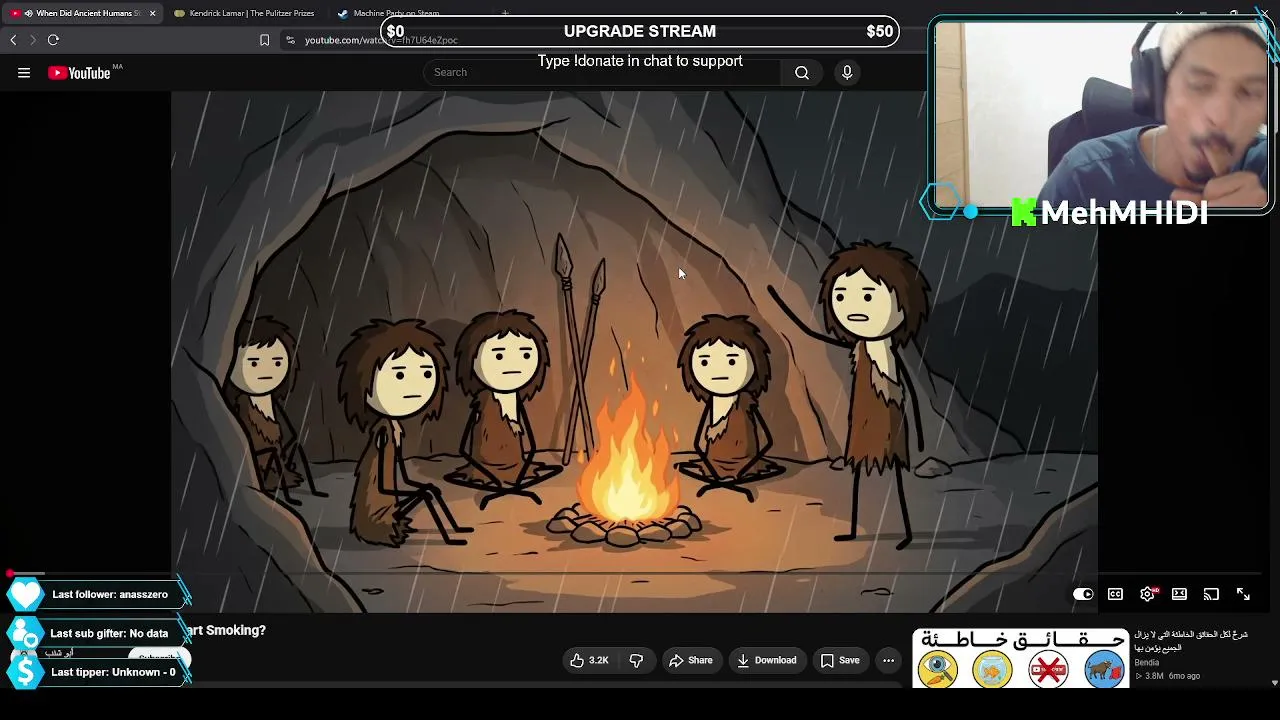Click the YouTube search input field
This screenshot has width=1280, height=720.
click(x=600, y=72)
